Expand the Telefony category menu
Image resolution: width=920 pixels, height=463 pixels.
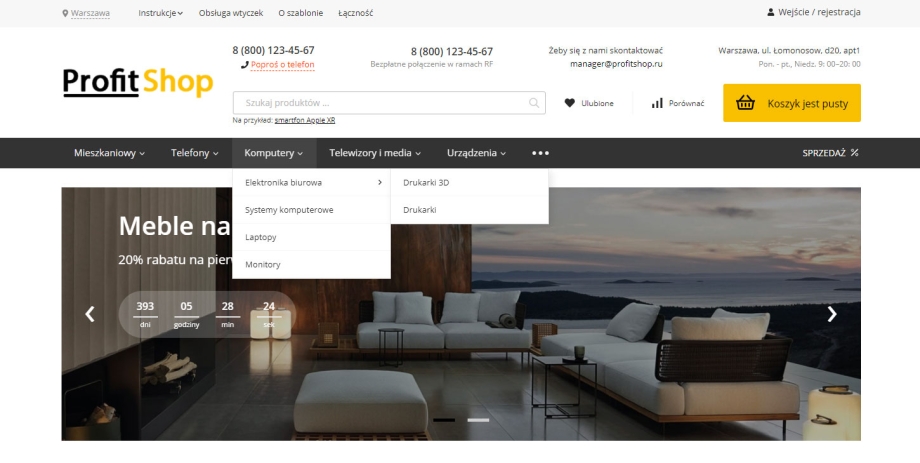pos(194,153)
